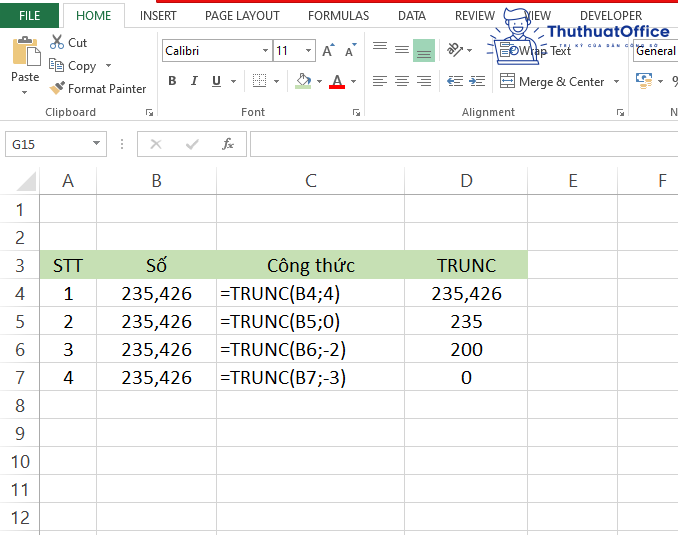Select row 7 header
678x535 pixels.
point(20,377)
